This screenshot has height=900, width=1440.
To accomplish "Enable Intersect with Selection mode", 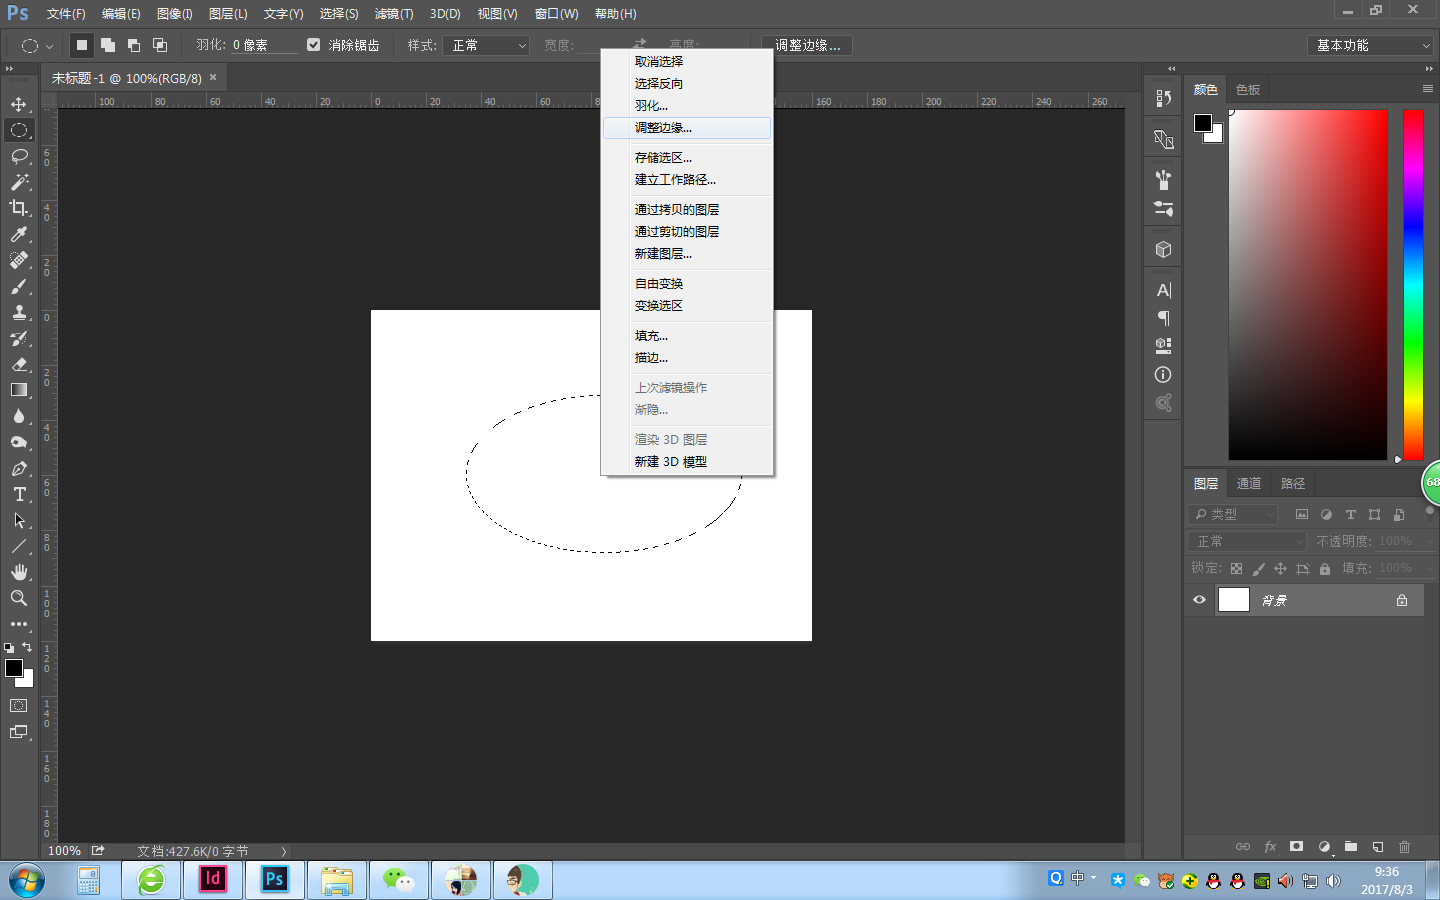I will pyautogui.click(x=160, y=45).
